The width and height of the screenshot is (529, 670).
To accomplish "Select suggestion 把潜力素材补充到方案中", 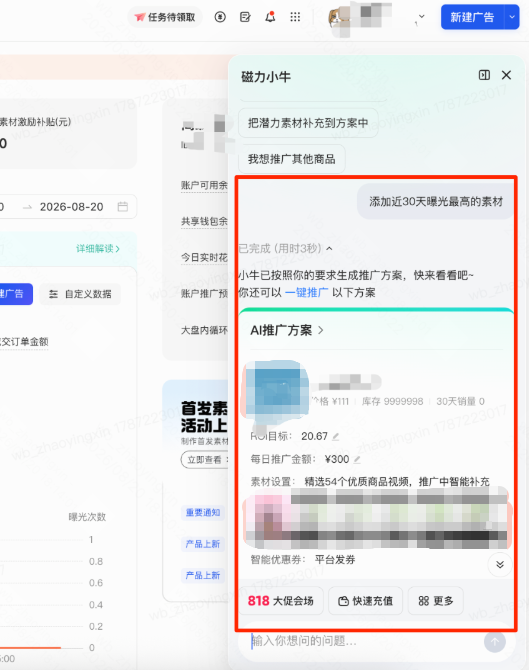I will click(x=308, y=123).
